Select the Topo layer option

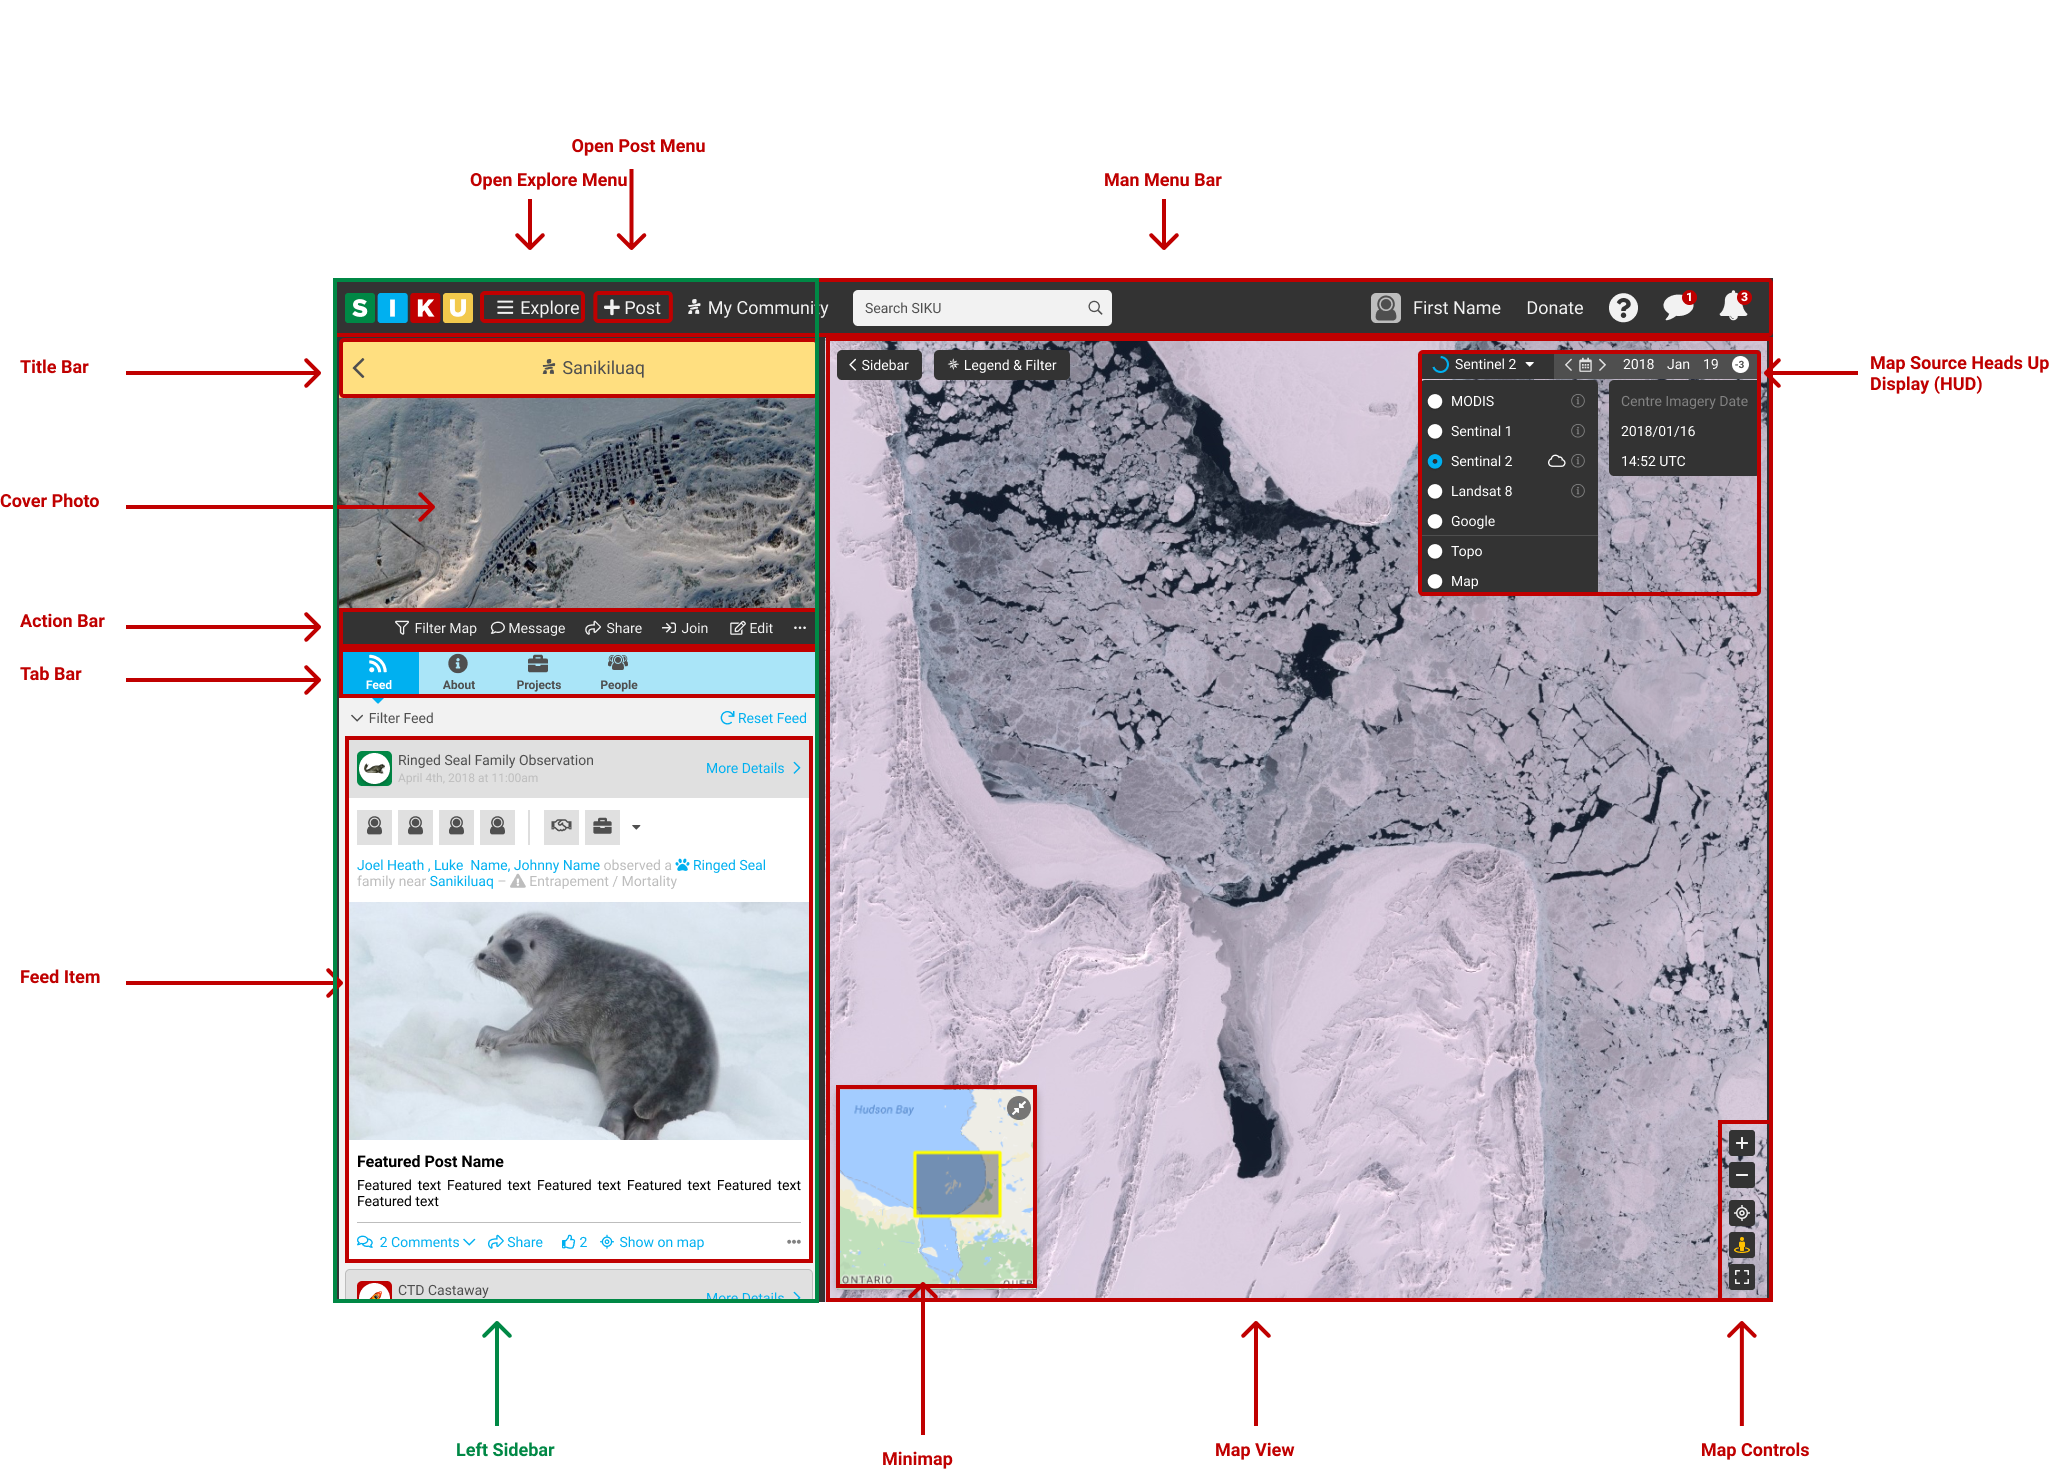click(1435, 551)
